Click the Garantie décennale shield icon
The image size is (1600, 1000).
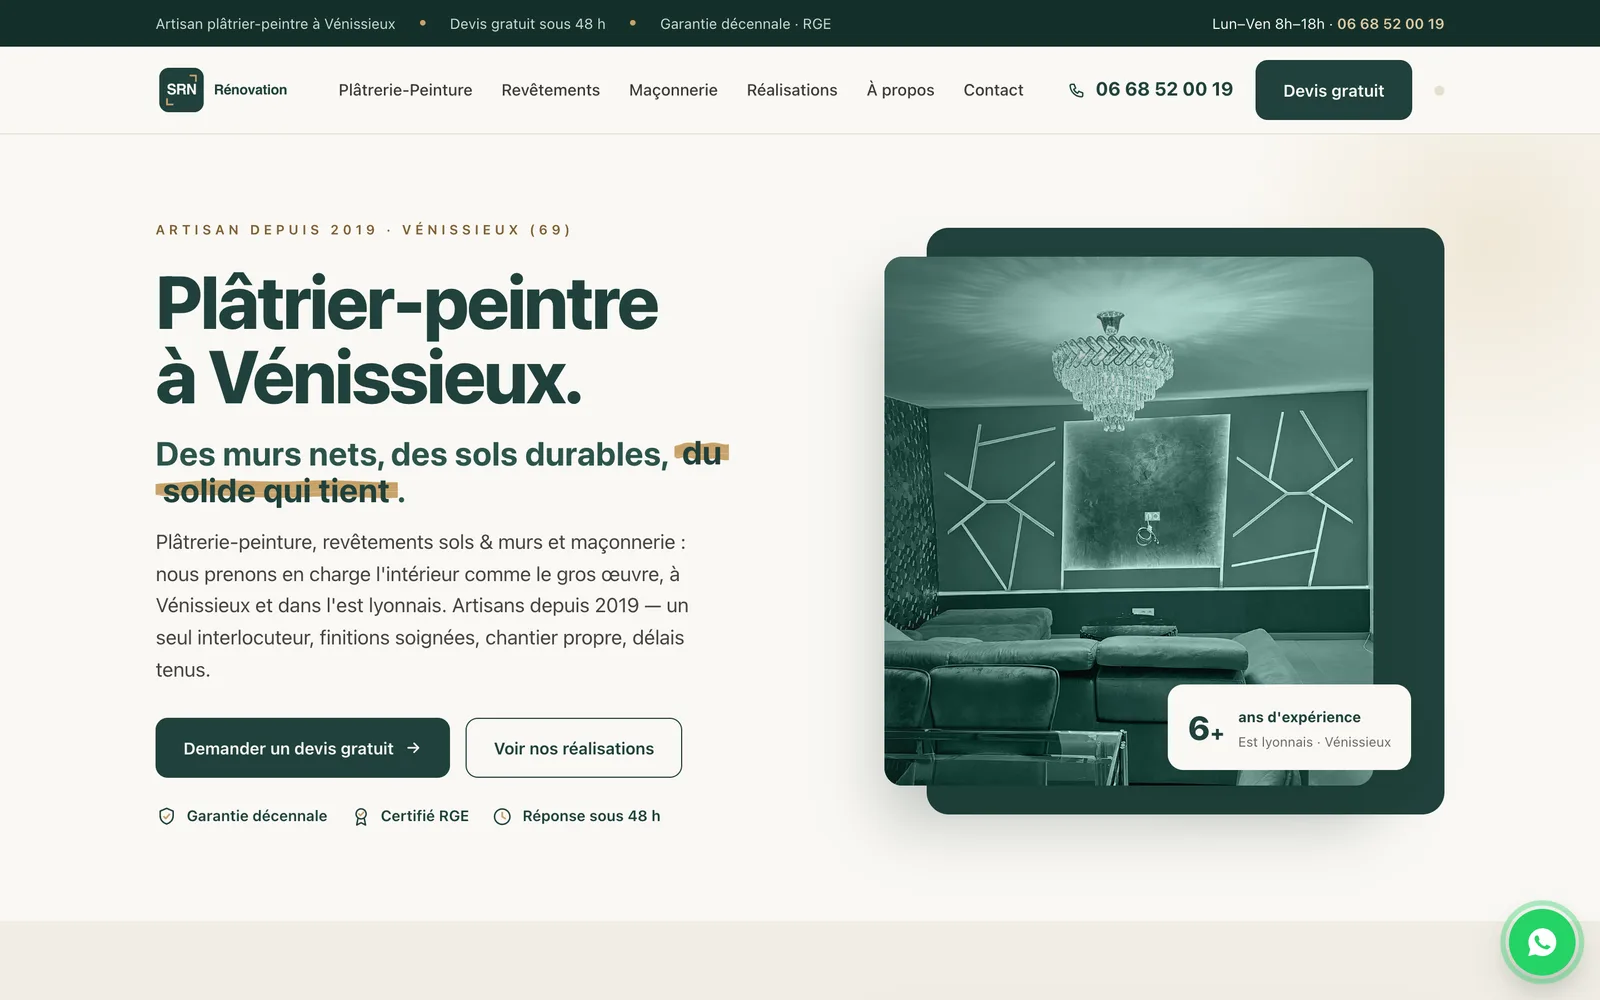(167, 816)
